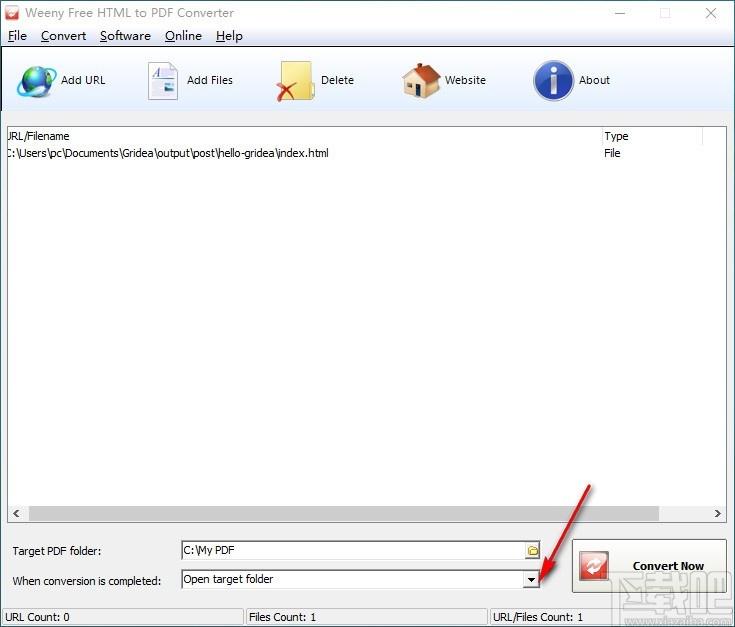Minimize the Weeny converter window
The height and width of the screenshot is (627, 735).
620,13
